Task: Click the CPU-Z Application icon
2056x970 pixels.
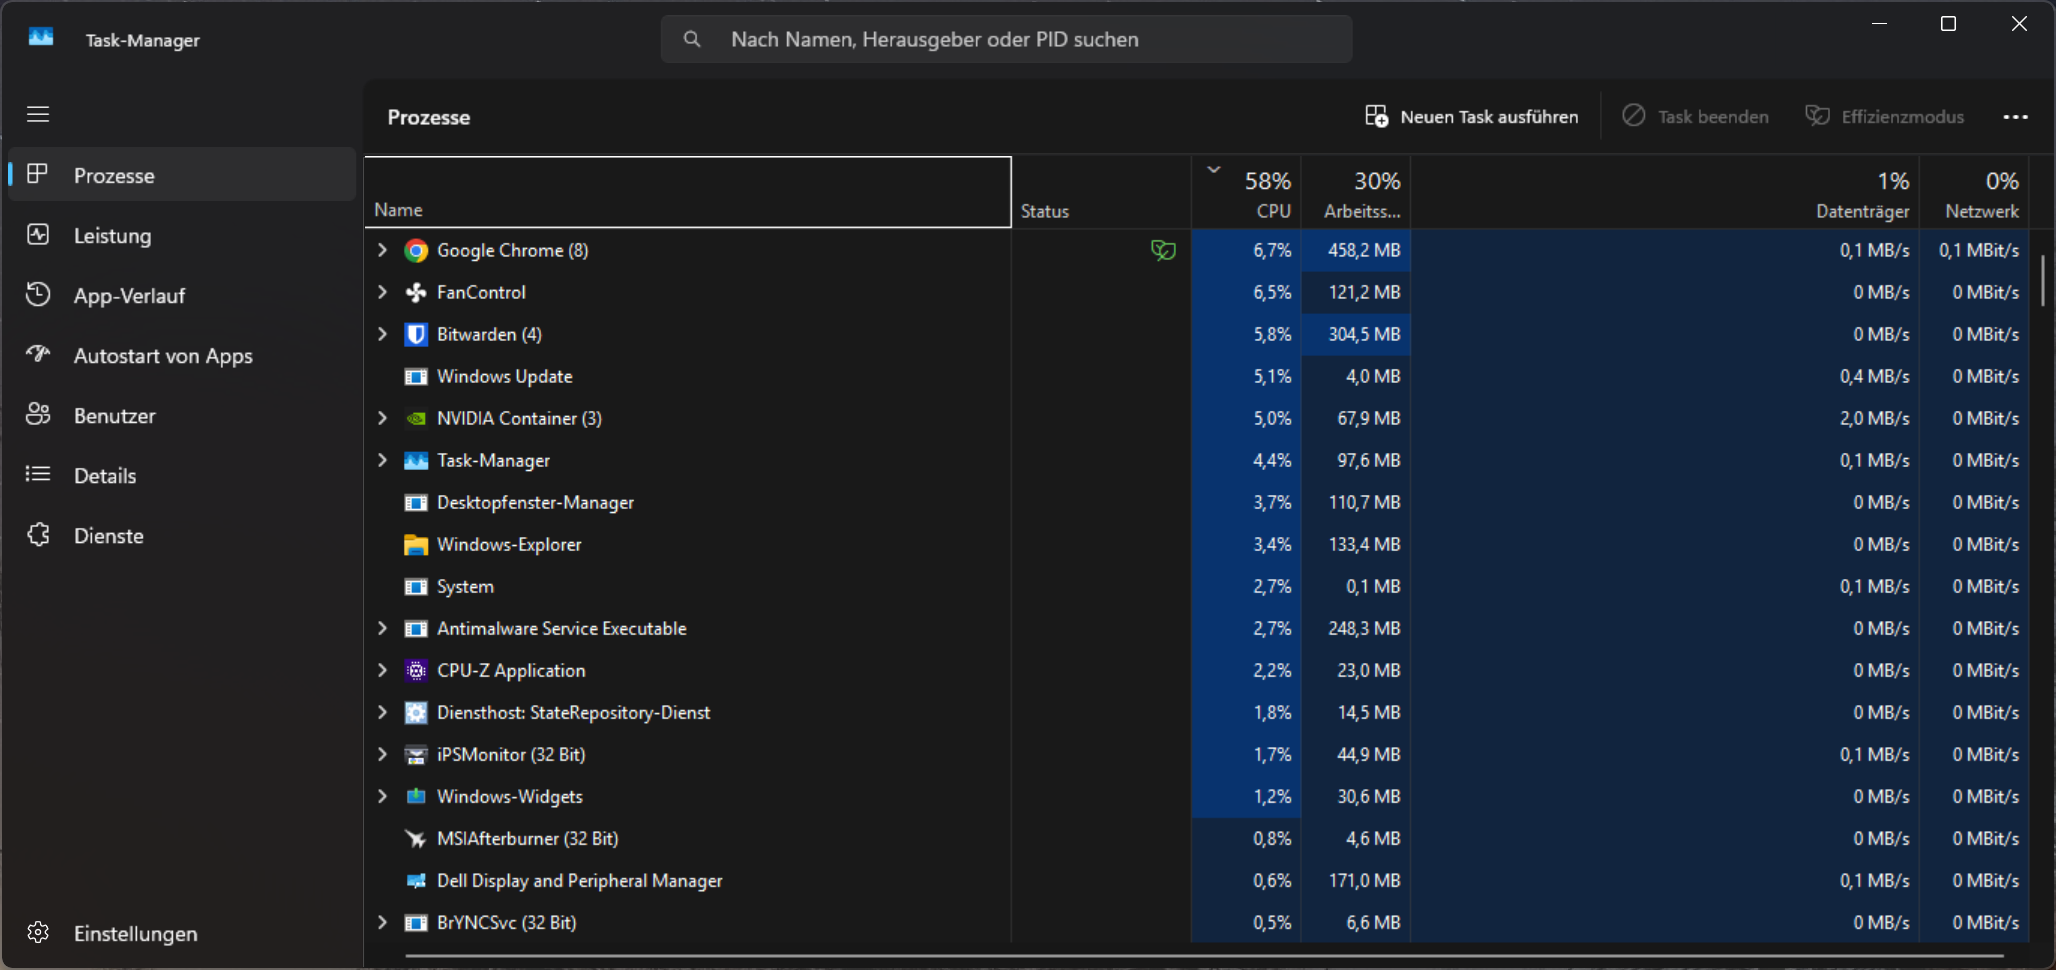Action: 416,671
